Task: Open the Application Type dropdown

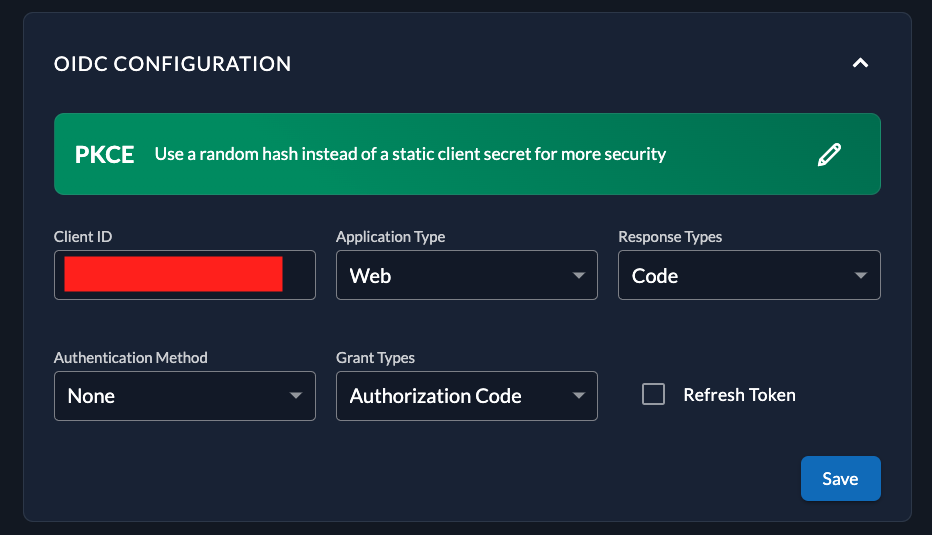Action: [467, 275]
